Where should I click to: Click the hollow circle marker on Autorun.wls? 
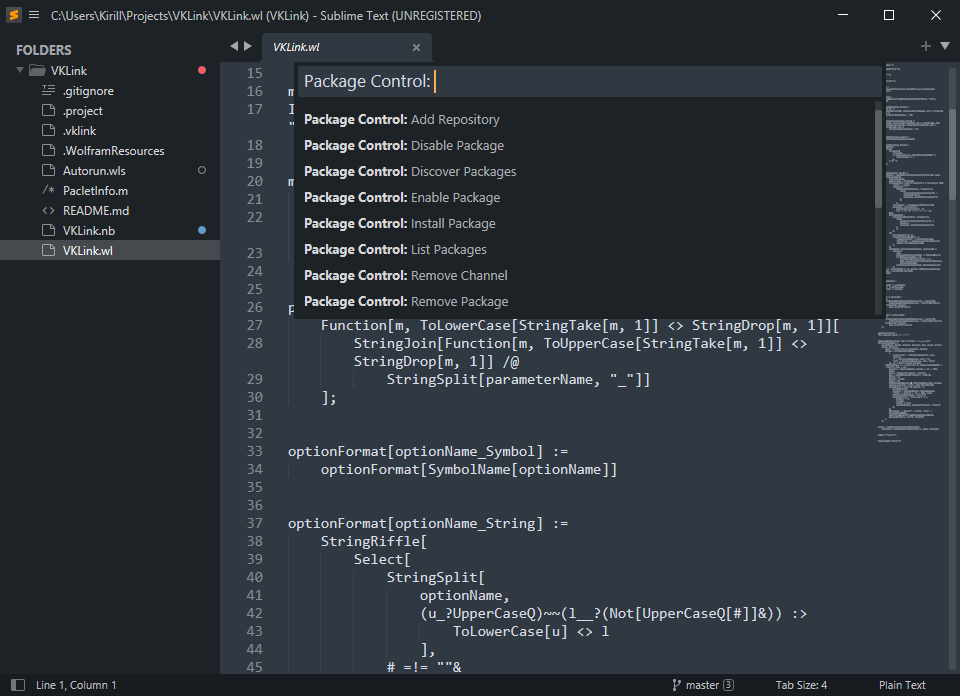pos(202,170)
